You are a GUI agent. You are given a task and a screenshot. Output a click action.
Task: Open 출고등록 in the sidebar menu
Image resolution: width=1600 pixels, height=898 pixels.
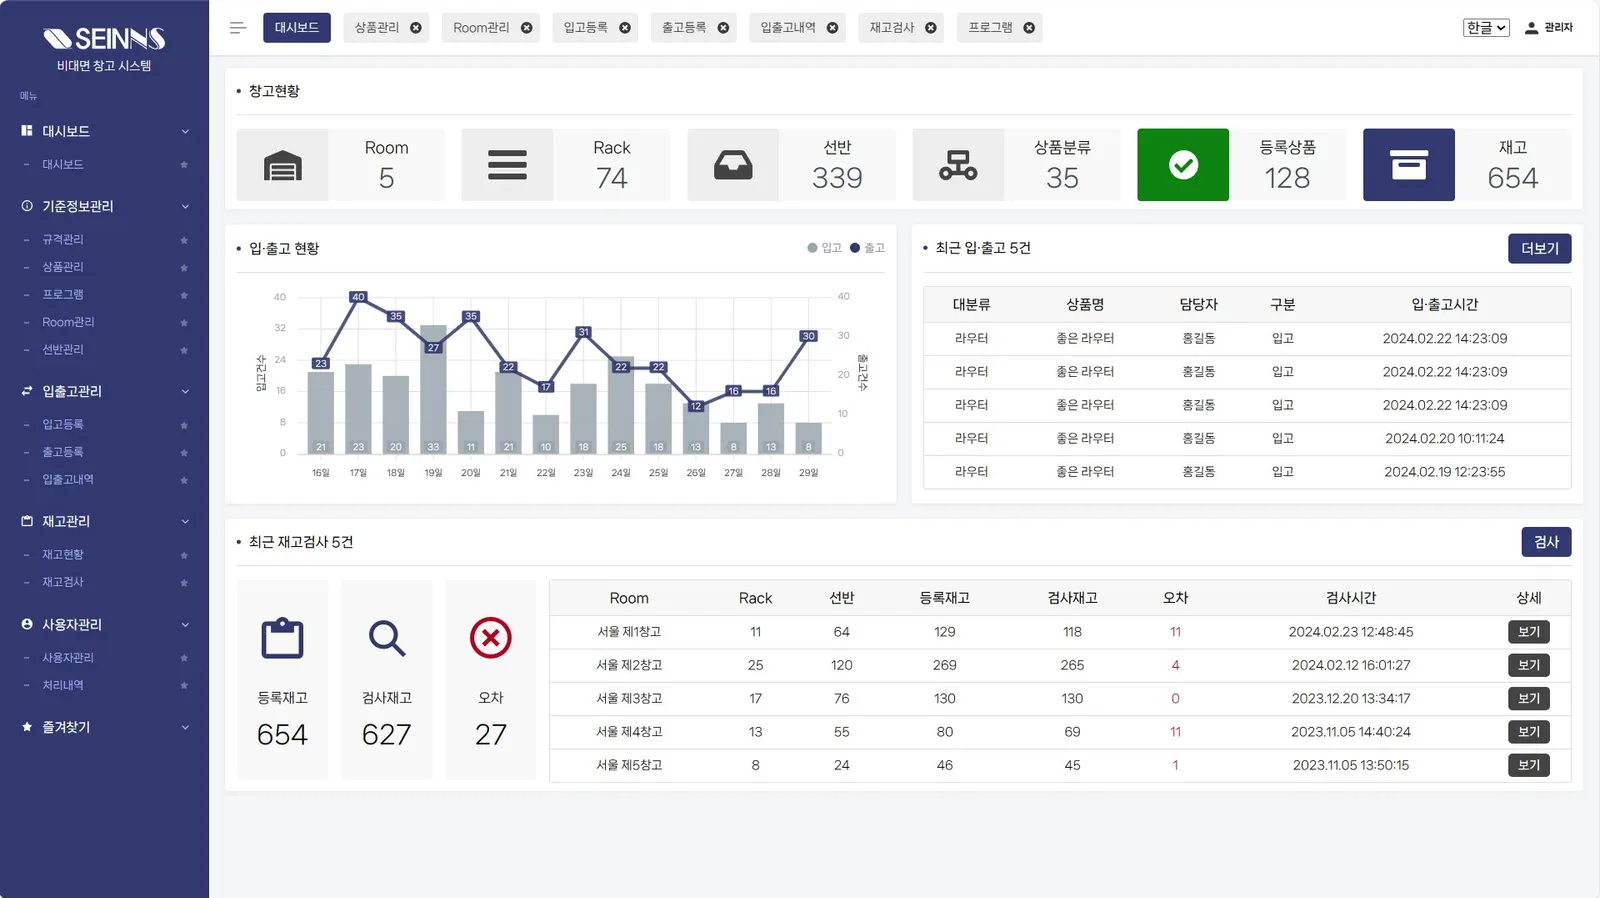(x=63, y=452)
